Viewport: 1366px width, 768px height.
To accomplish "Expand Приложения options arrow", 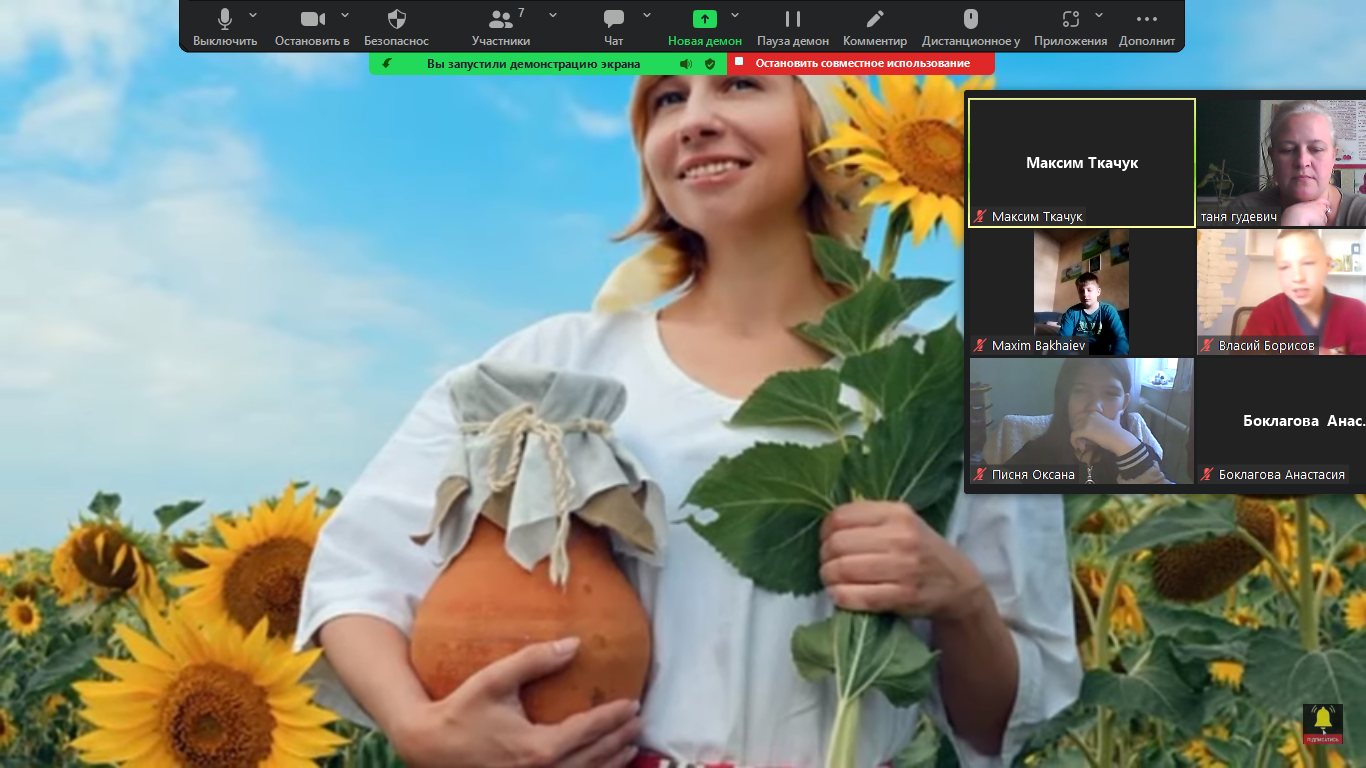I will tap(1099, 15).
